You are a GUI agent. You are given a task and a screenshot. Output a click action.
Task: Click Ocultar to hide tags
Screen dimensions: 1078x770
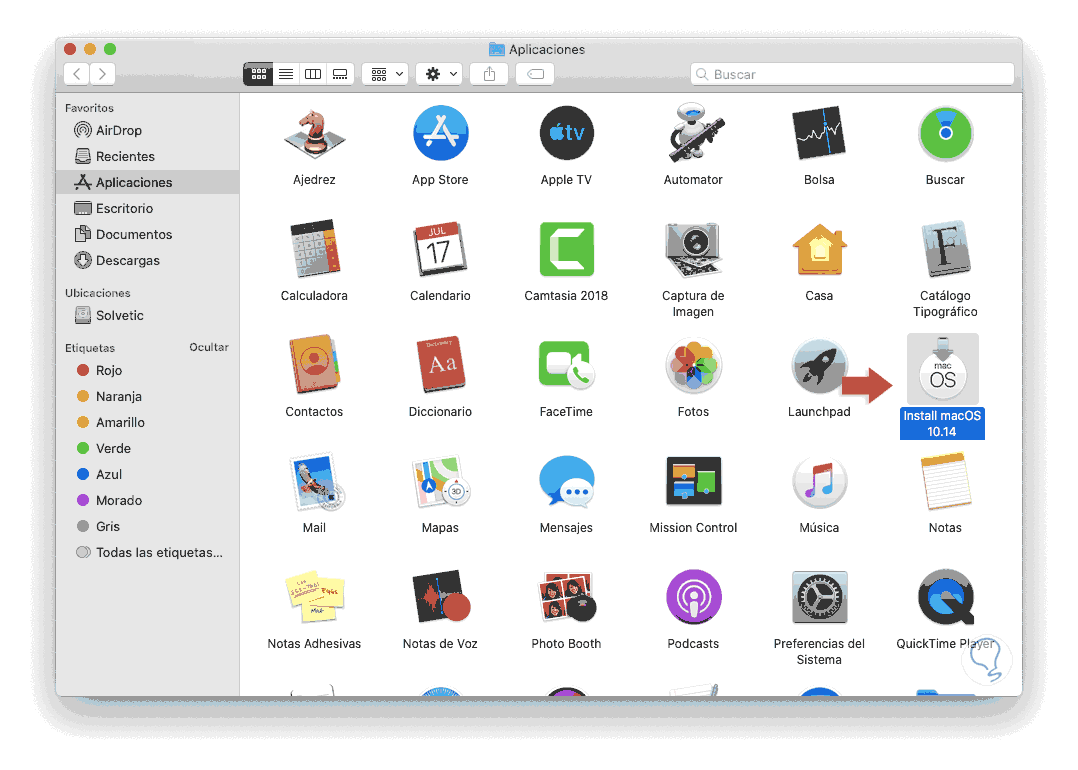(x=209, y=347)
